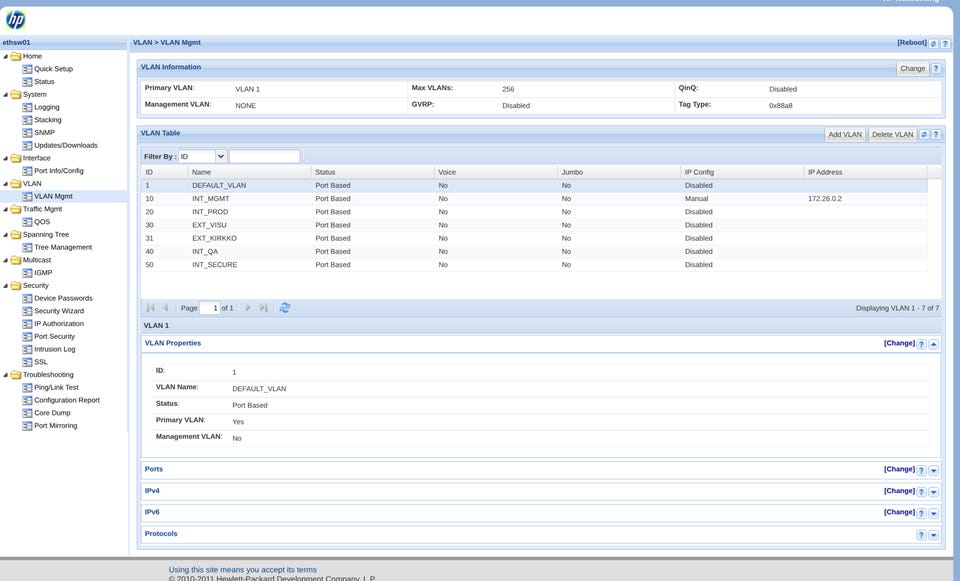Viewport: 960px width, 581px height.
Task: Click the HP logo icon
Action: point(15,20)
